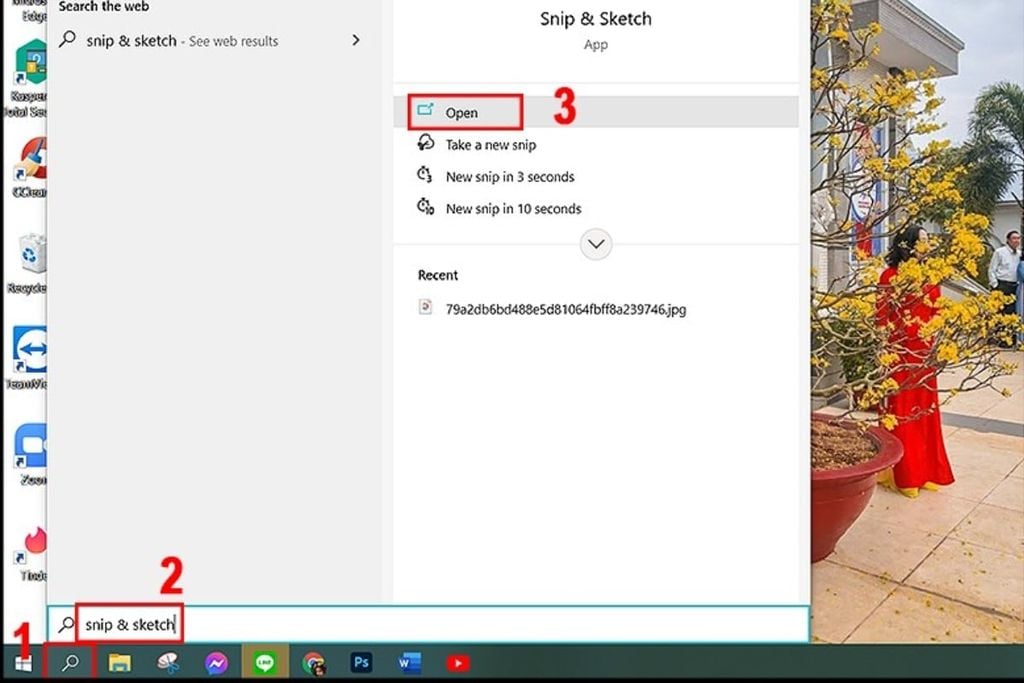Viewport: 1024px width, 683px height.
Task: Open Zoom desktop shortcut
Action: [x=31, y=454]
